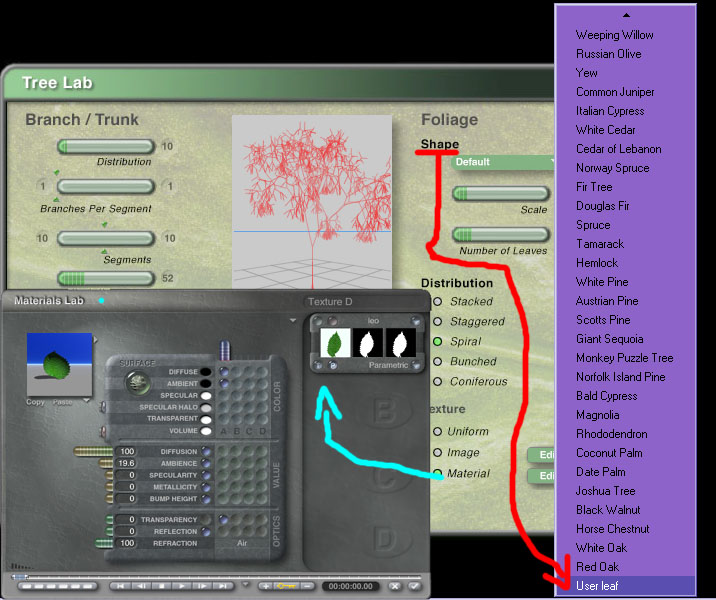Viewport: 716px width, 600px height.
Task: Click the pinkish button beside it on Texture D
Action: pyautogui.click(x=332, y=321)
